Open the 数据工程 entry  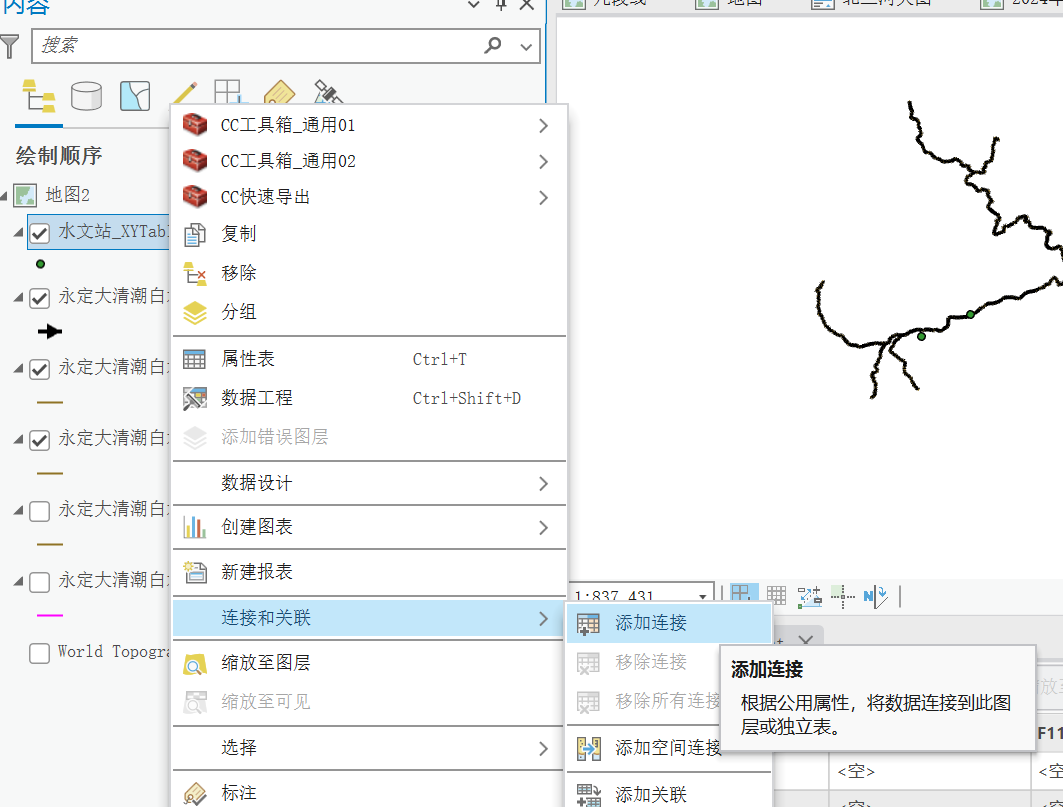coord(369,398)
